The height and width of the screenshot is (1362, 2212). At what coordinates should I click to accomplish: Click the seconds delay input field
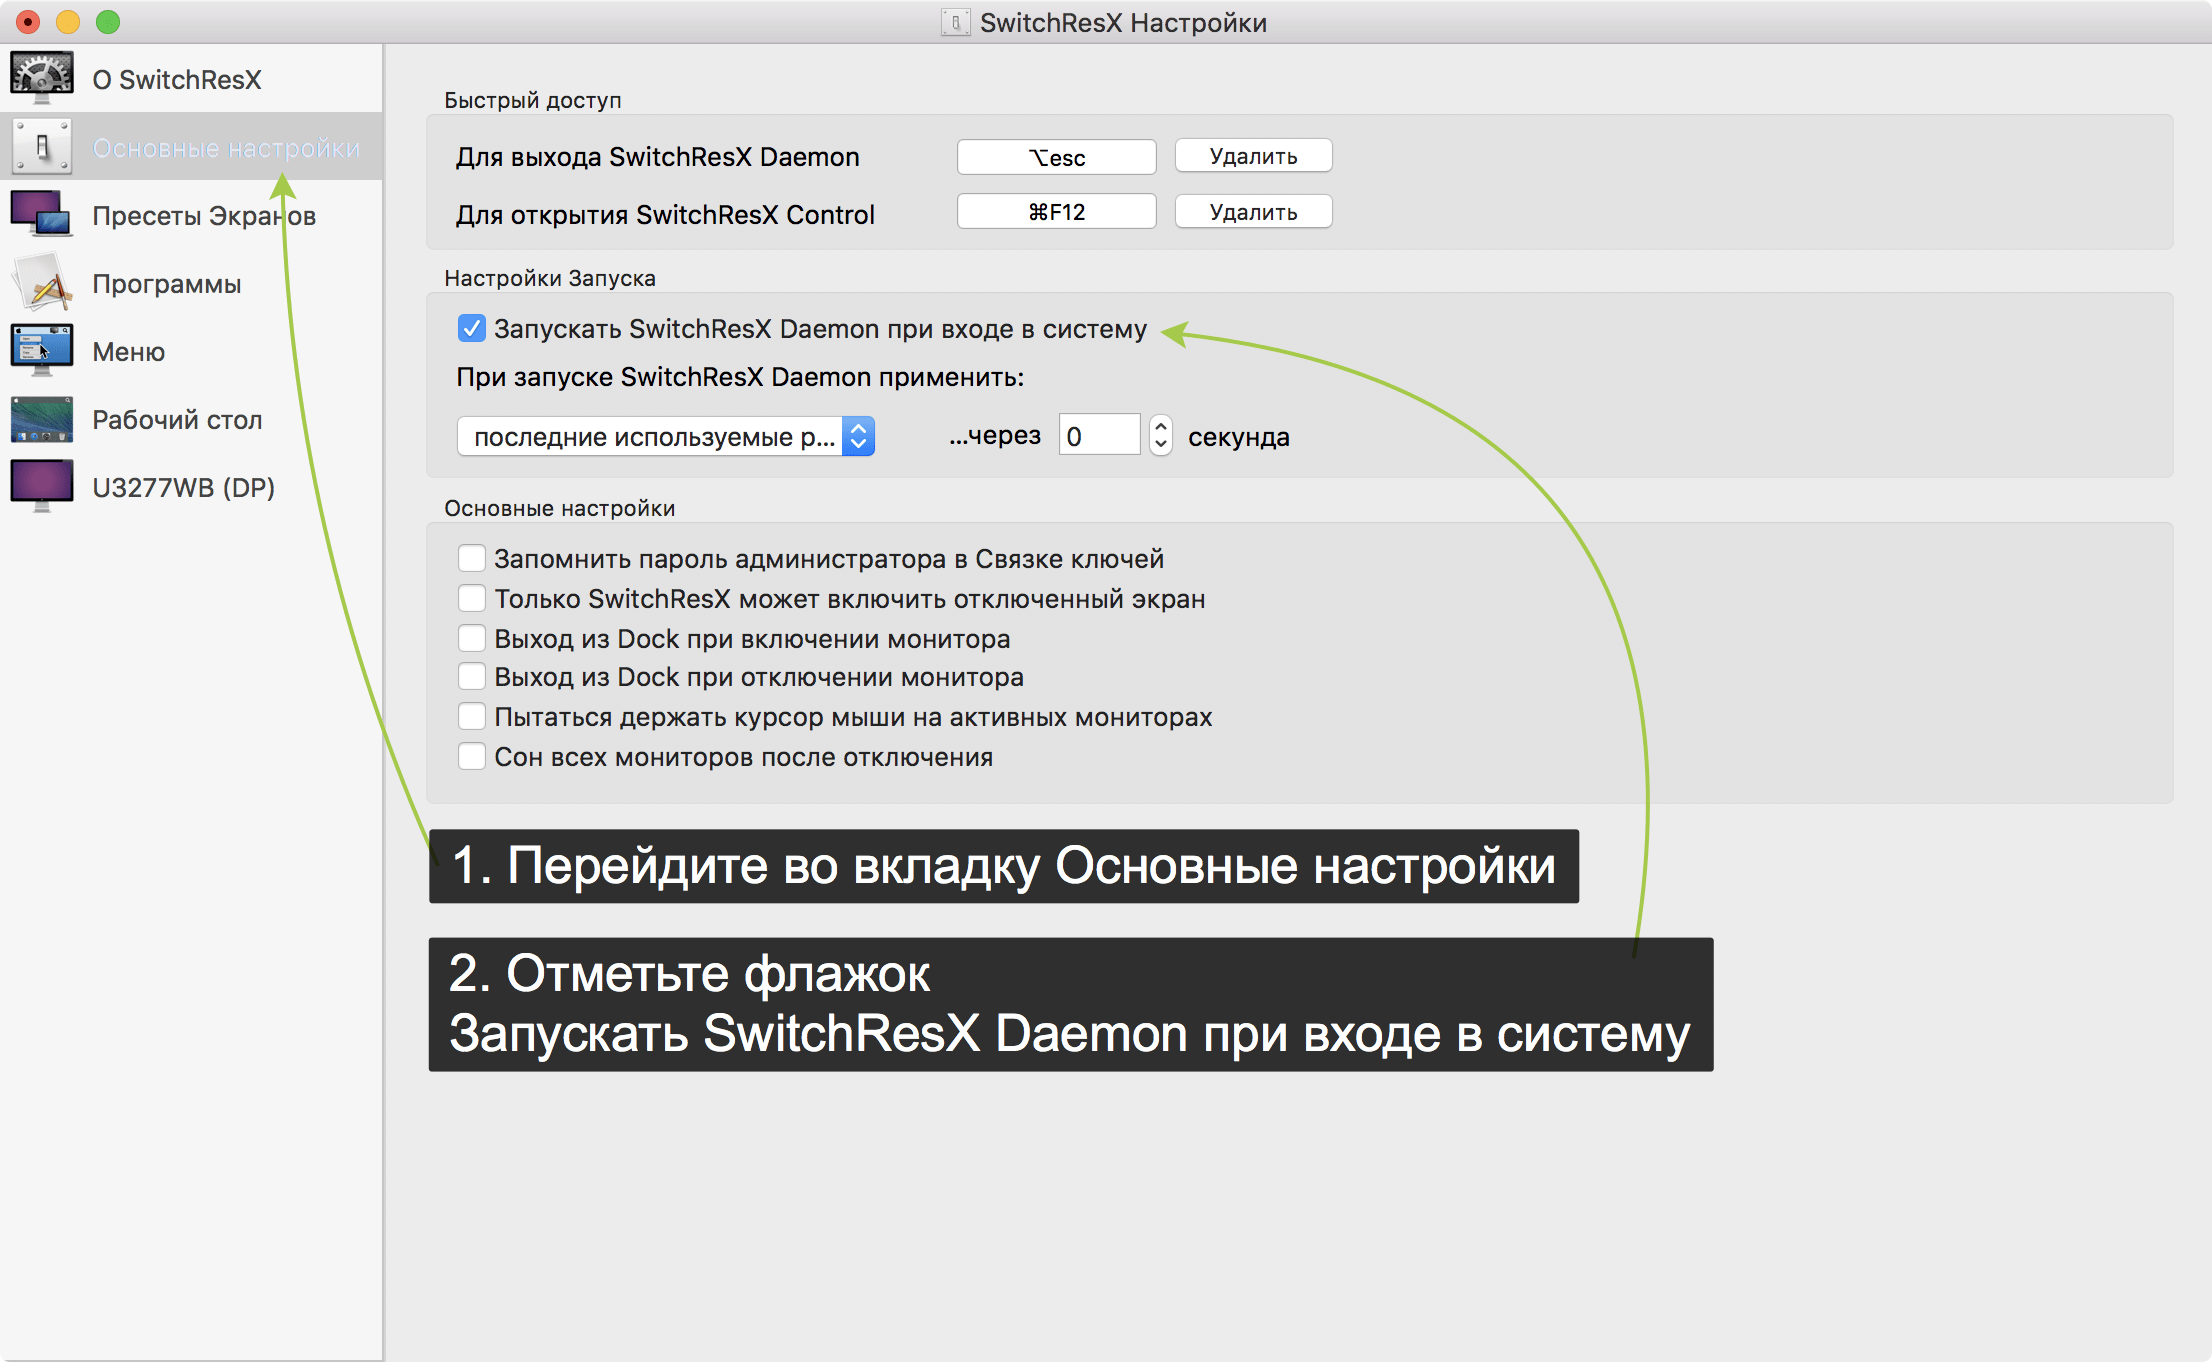[1099, 435]
